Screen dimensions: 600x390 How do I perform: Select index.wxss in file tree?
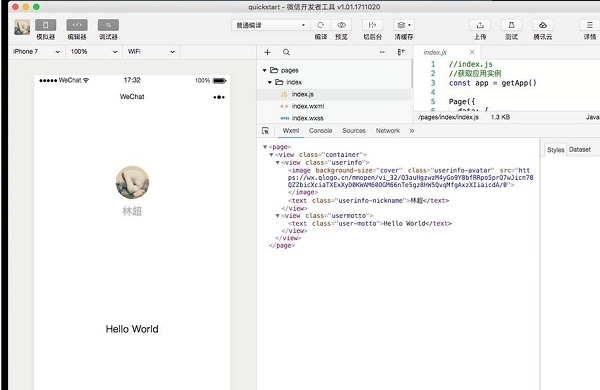pos(334,118)
